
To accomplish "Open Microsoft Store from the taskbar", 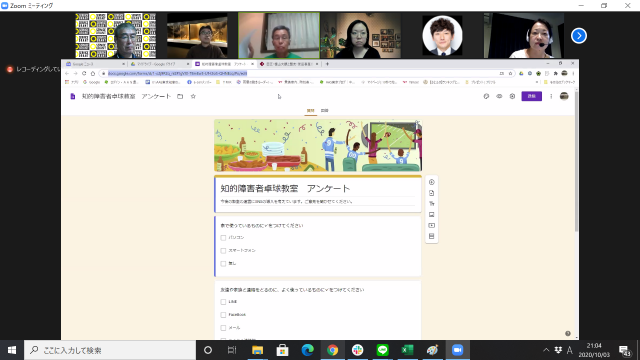I will (282, 350).
